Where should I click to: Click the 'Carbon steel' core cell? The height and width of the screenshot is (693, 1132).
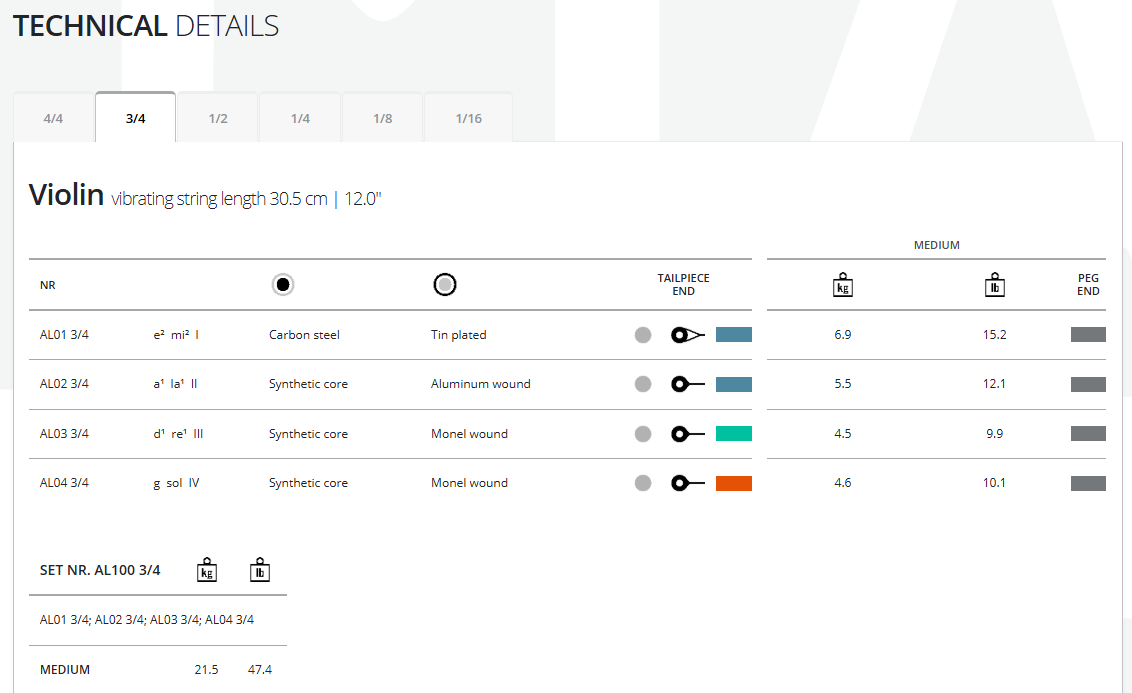(304, 335)
